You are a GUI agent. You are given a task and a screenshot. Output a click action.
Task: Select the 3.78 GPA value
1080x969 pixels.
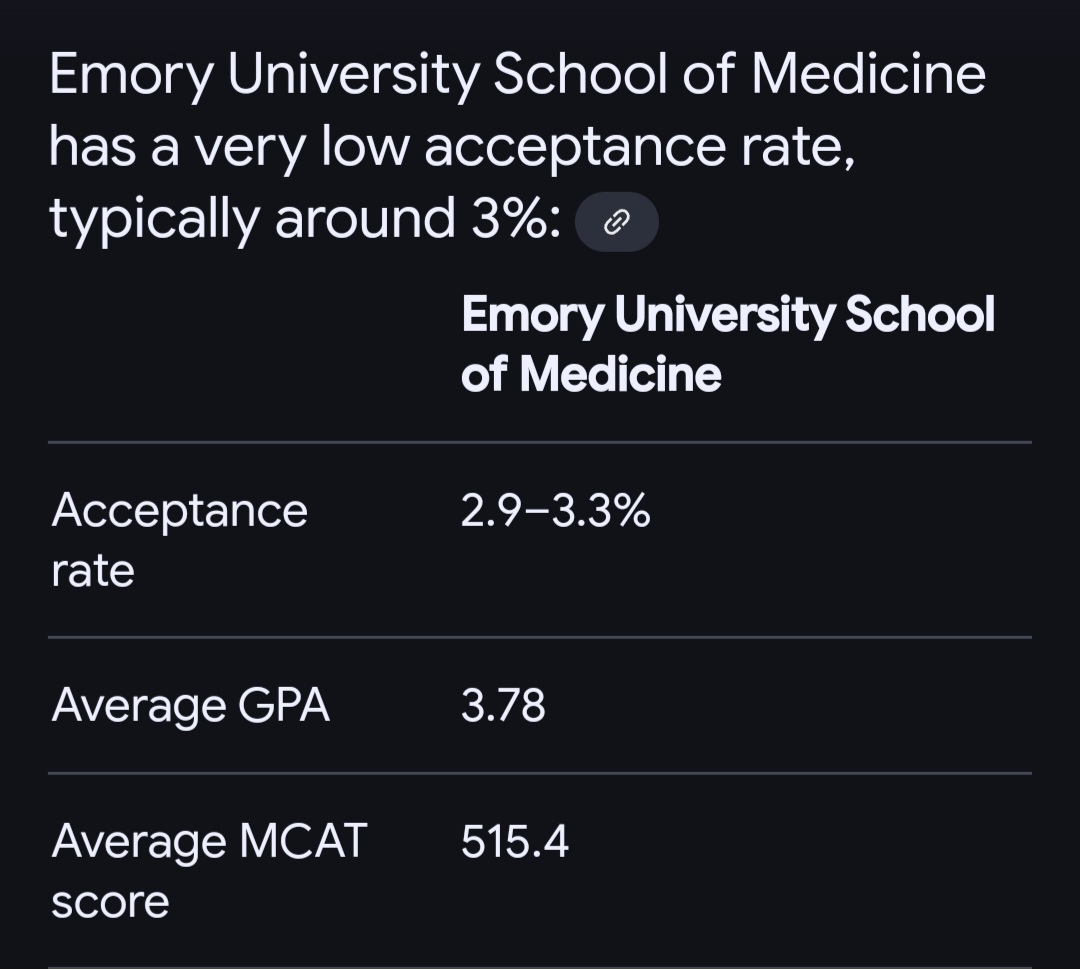[503, 706]
